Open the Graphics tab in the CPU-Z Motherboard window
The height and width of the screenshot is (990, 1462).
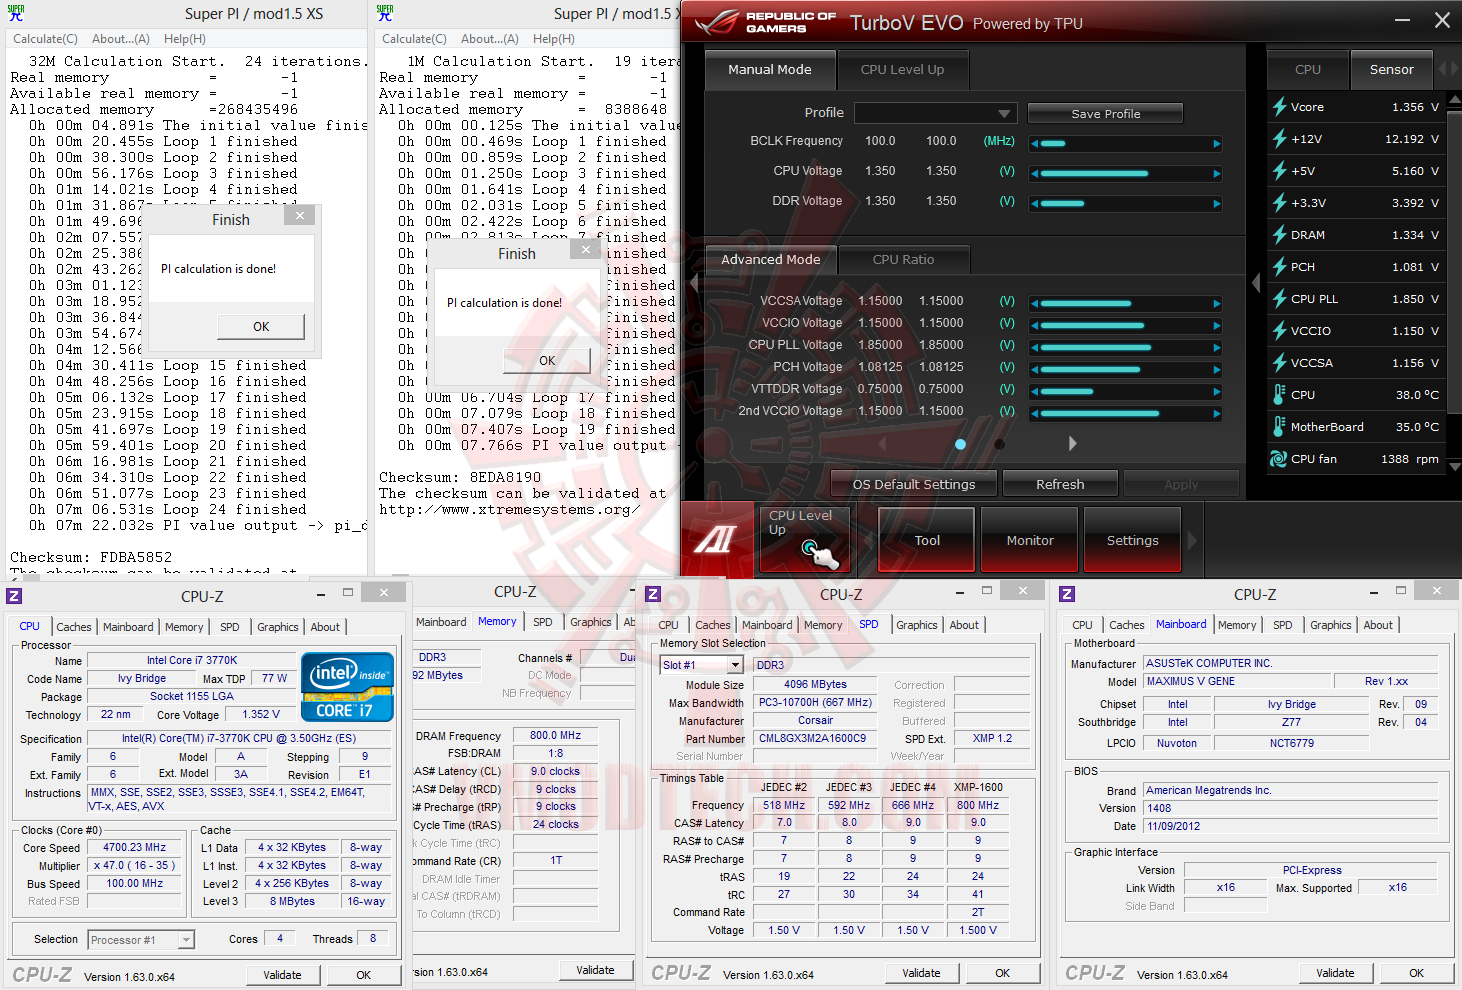(x=1330, y=625)
